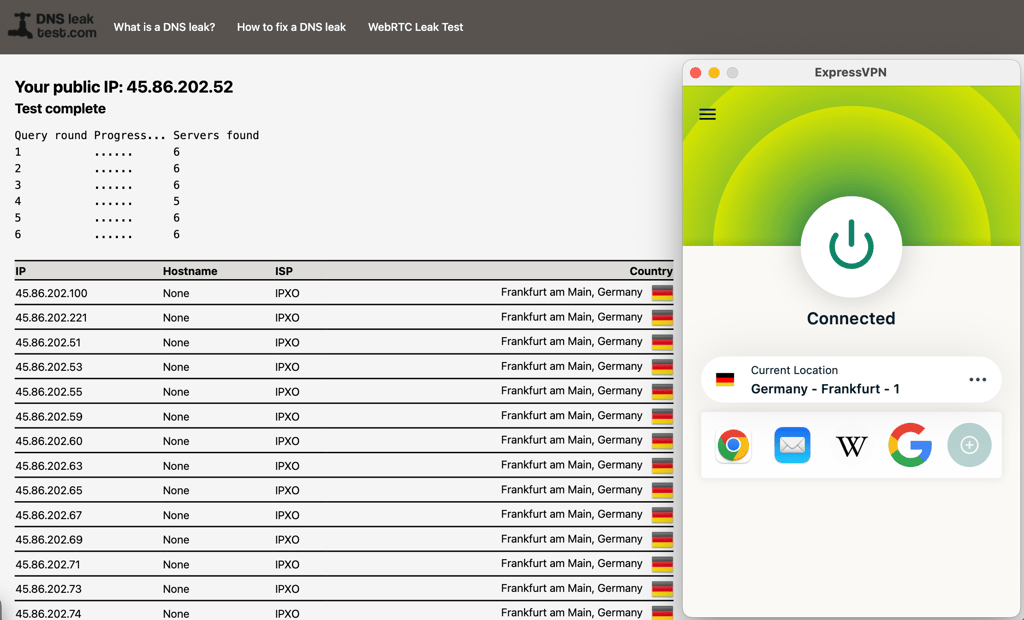Select IP address 45.86.202.71 cell
This screenshot has height=620, width=1024.
click(48, 564)
